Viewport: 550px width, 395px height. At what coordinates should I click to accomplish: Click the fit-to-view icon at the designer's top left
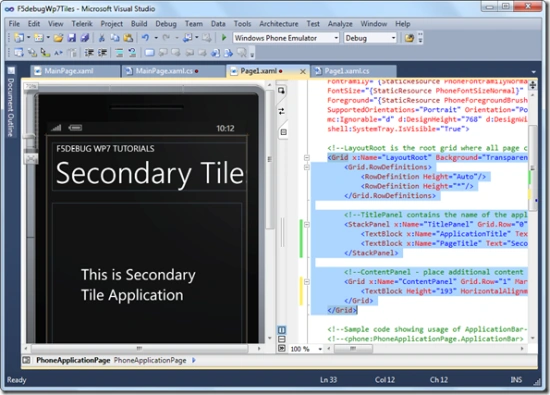pos(31,159)
